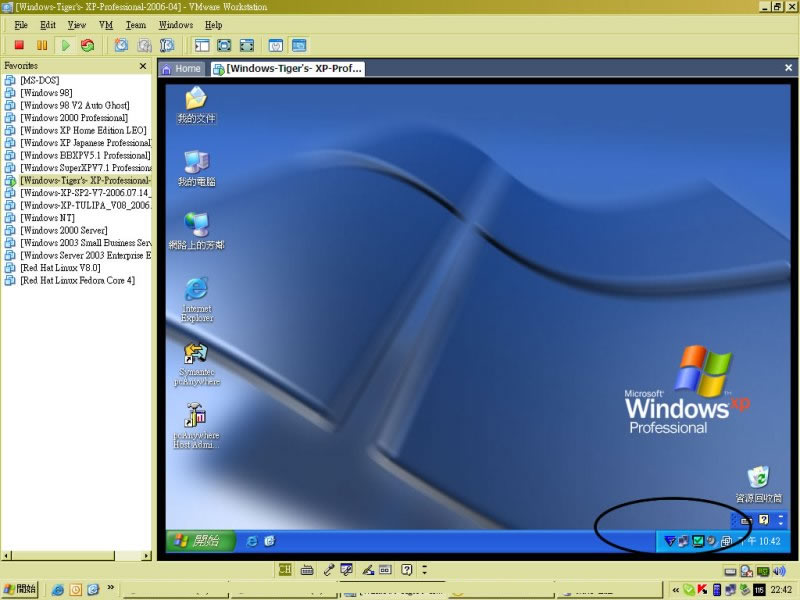
Task: Open the File menu
Action: coord(21,25)
